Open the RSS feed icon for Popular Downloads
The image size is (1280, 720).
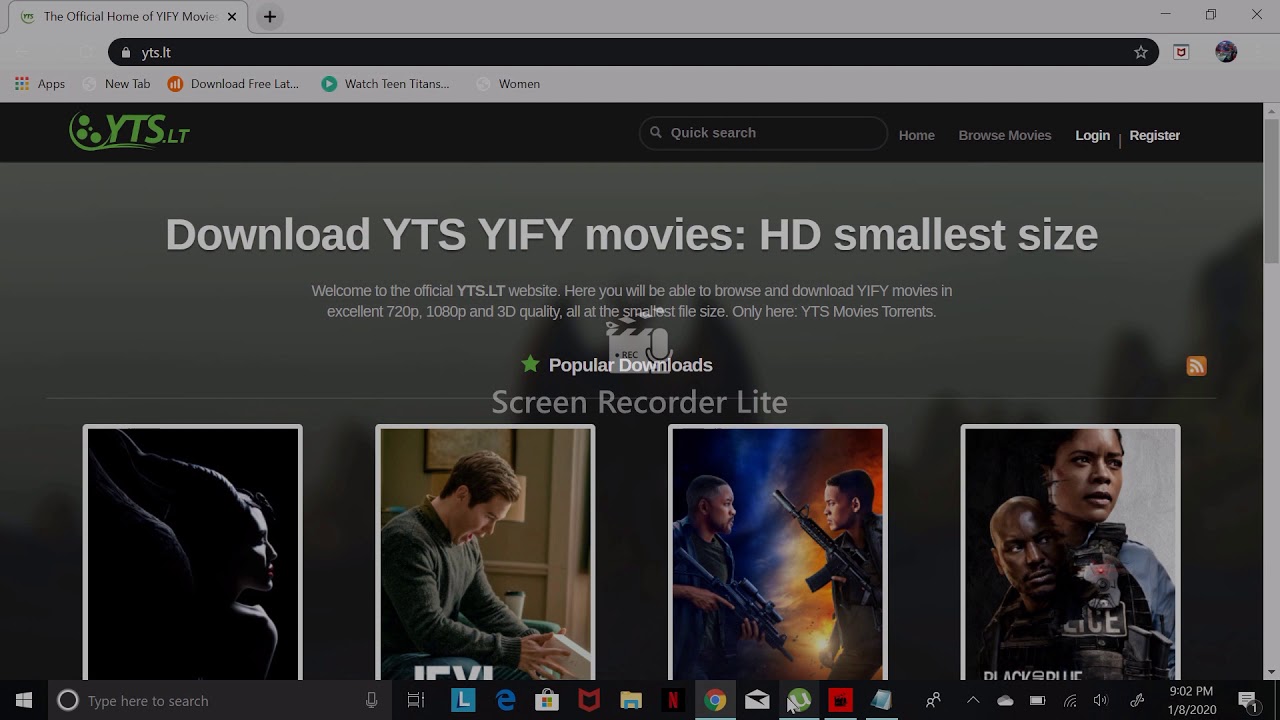pos(1196,366)
